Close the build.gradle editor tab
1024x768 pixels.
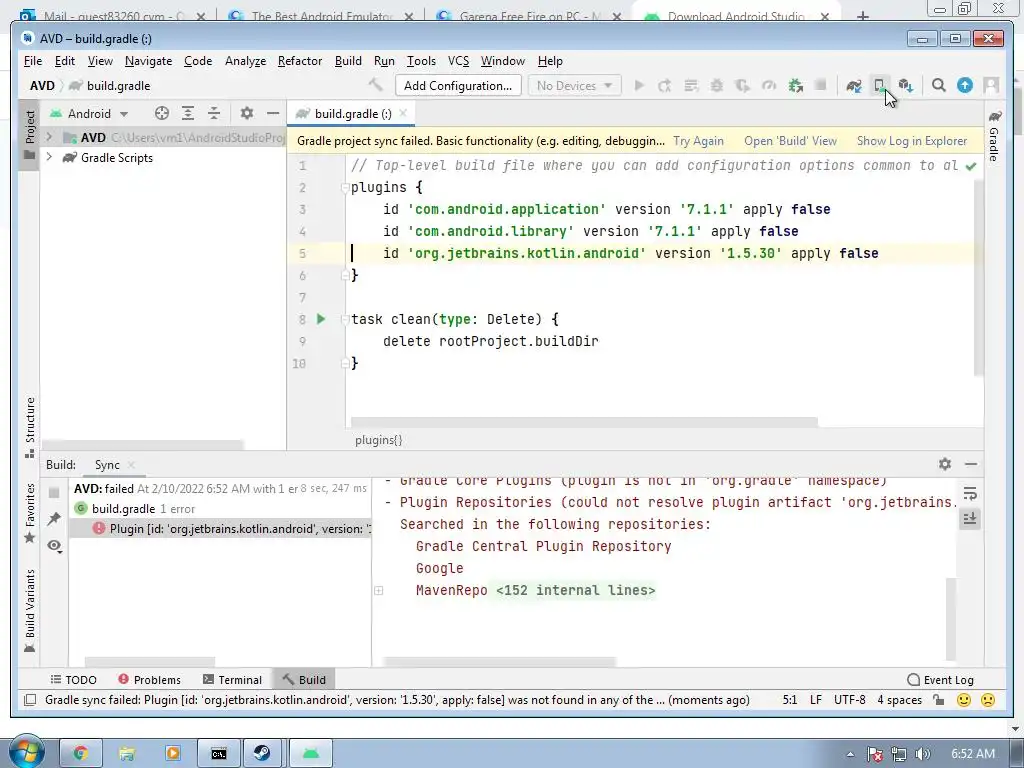click(x=403, y=113)
